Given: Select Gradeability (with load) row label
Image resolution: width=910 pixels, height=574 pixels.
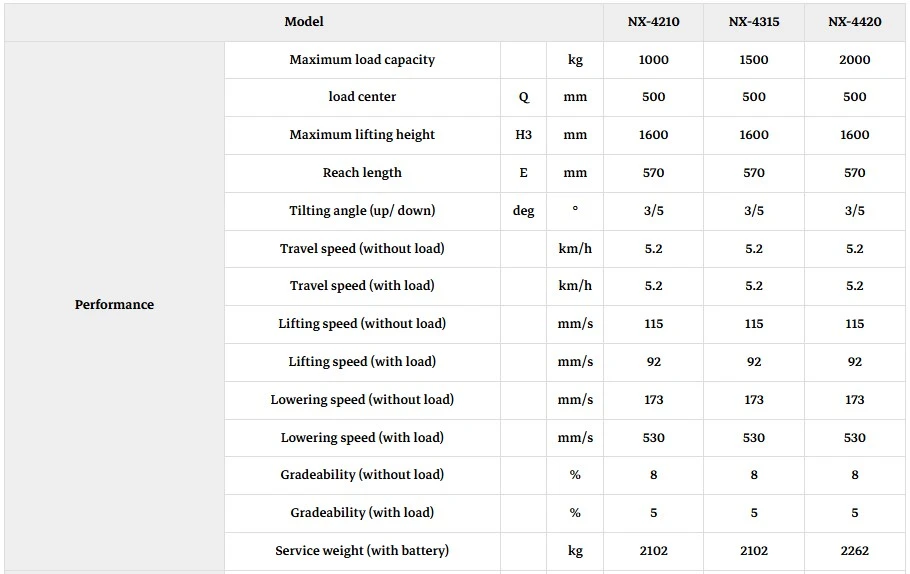Looking at the screenshot, I should click(362, 512).
